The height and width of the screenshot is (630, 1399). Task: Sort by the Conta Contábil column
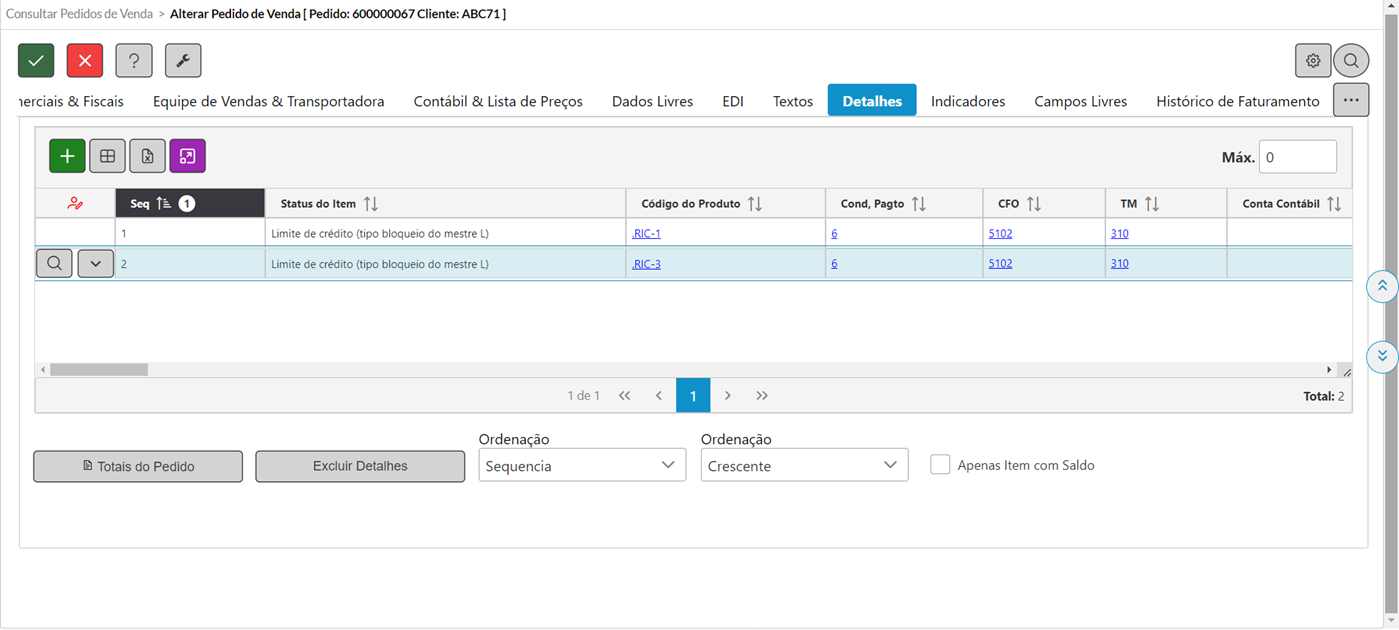1290,203
